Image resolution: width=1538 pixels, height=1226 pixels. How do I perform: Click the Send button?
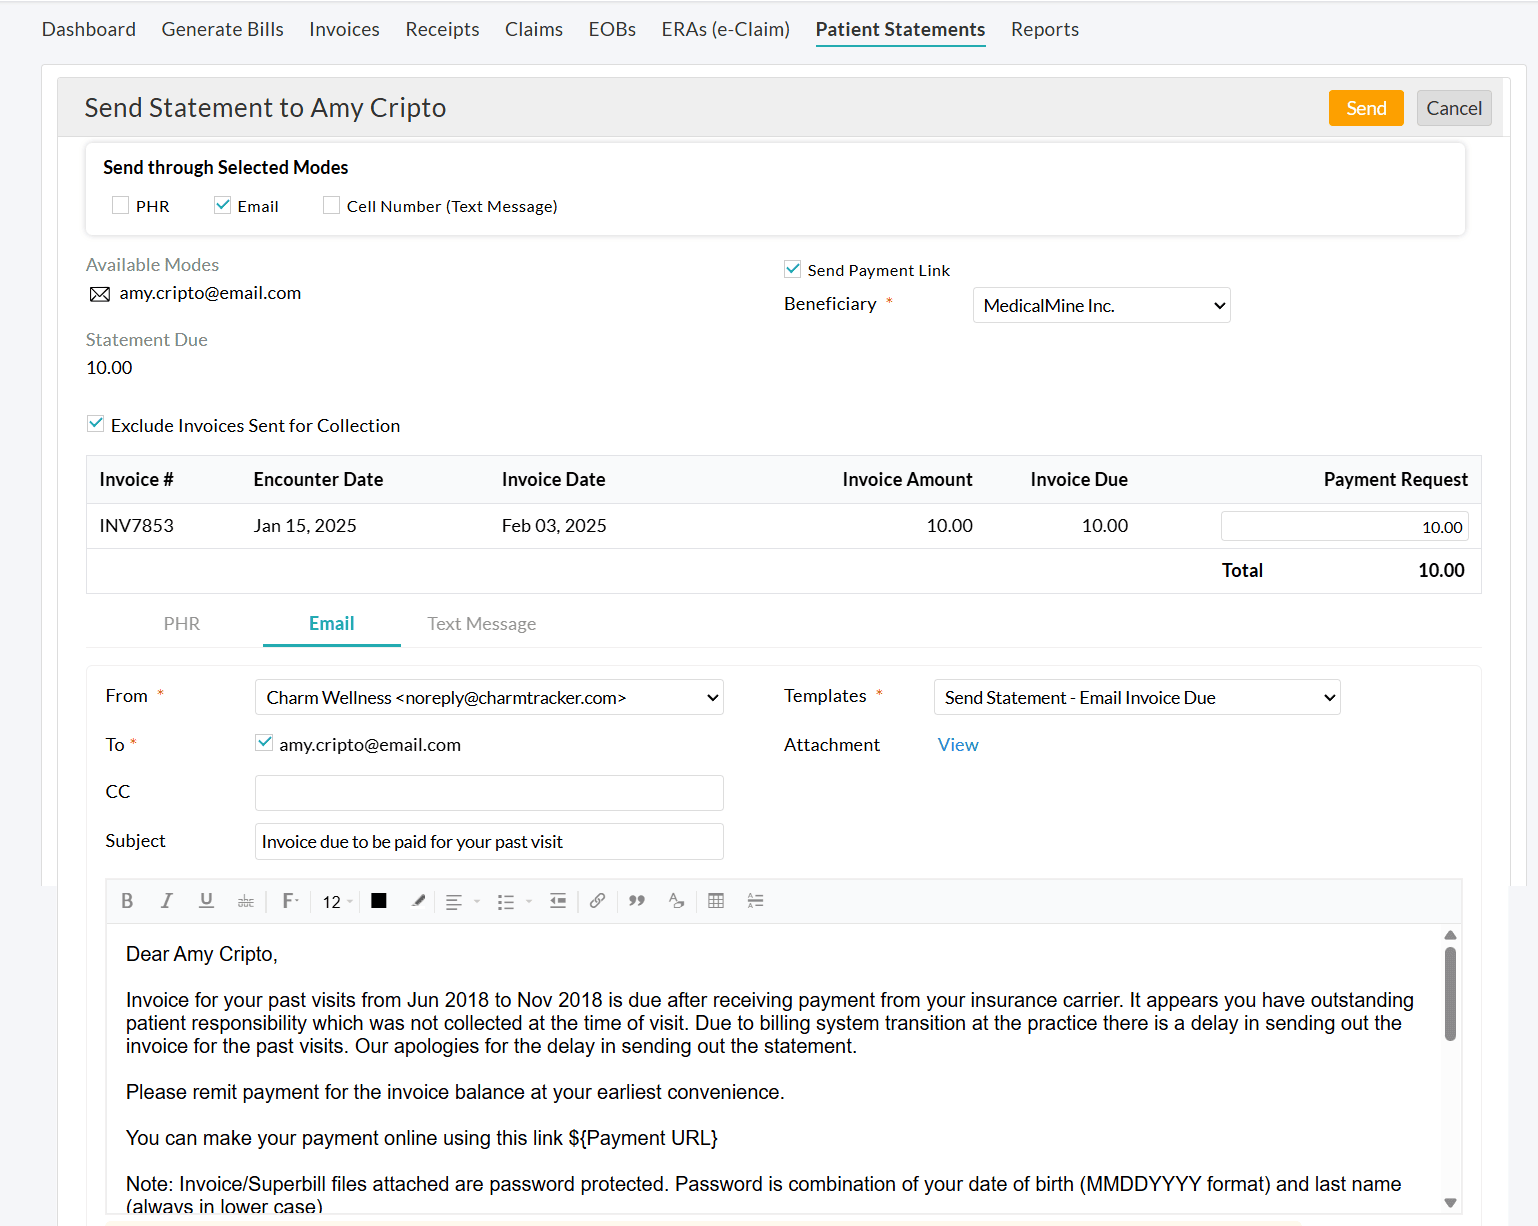pos(1366,107)
